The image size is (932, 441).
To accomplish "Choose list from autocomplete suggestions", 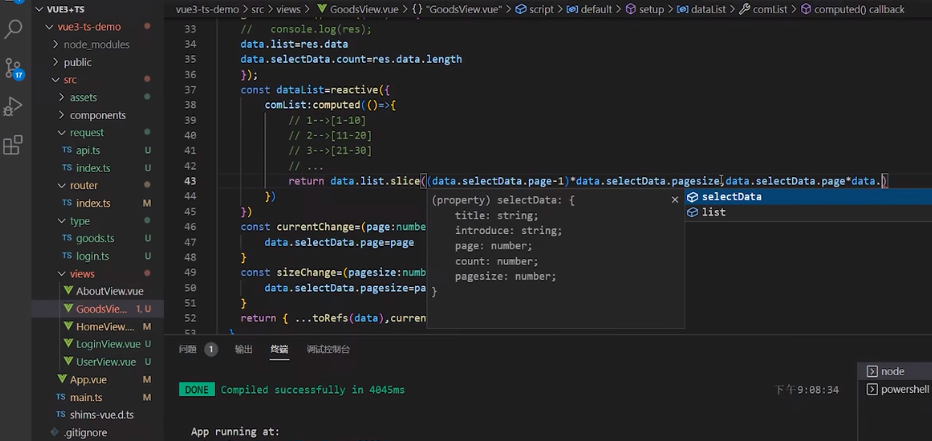I will click(x=808, y=212).
